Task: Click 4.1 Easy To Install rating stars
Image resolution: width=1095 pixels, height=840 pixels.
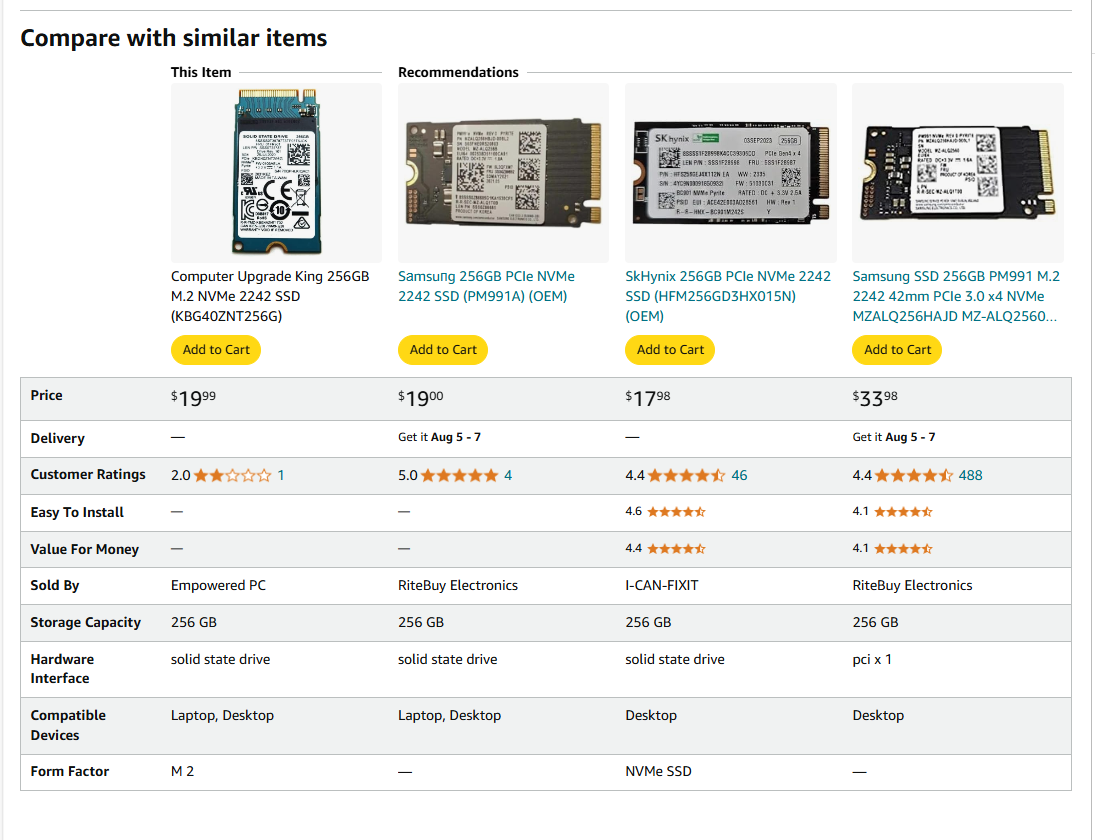Action: (x=903, y=512)
